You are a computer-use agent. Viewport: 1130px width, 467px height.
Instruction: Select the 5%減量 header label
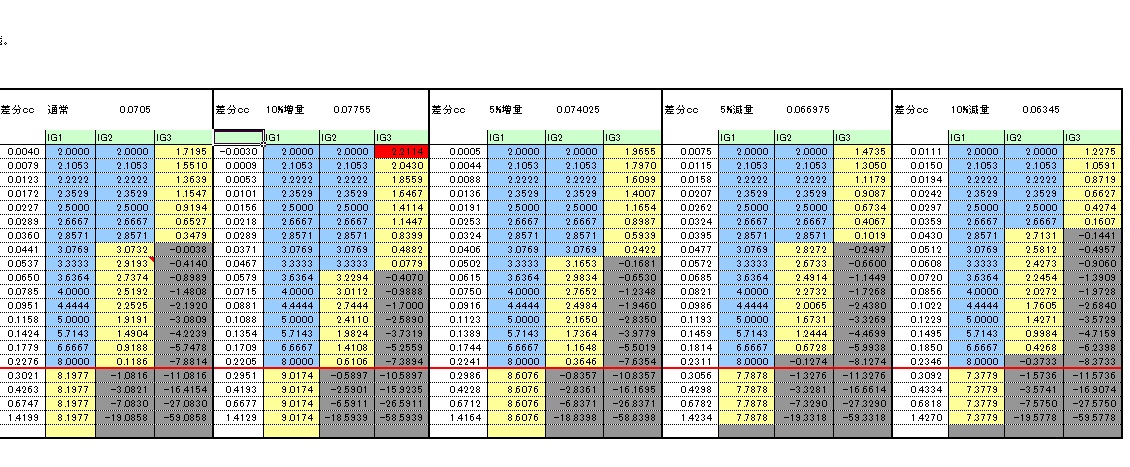click(737, 110)
